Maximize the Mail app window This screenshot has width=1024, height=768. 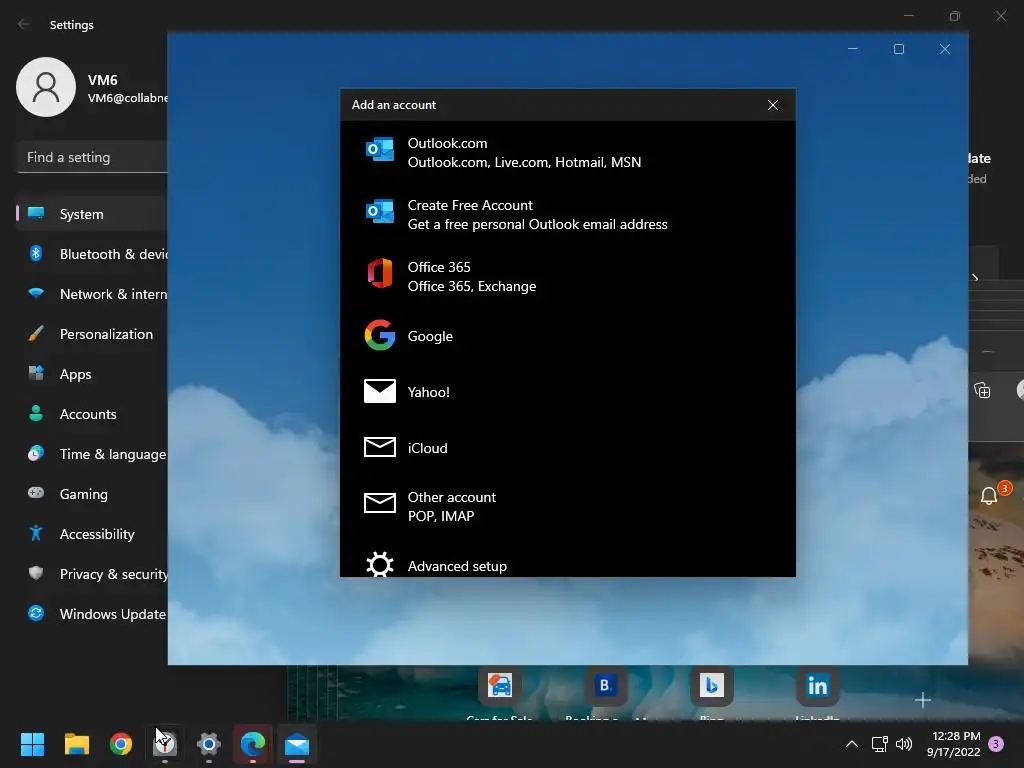pos(899,49)
